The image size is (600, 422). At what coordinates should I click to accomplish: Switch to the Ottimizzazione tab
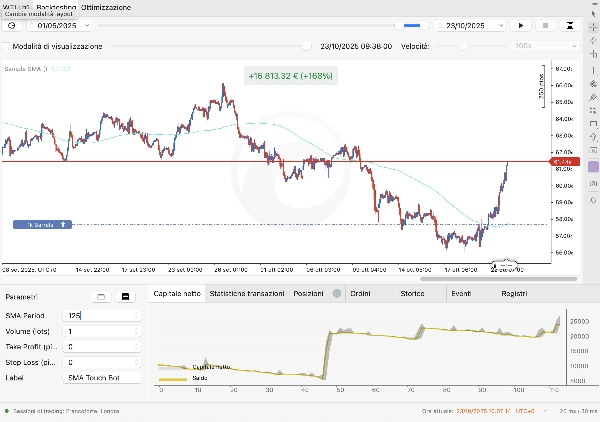107,7
